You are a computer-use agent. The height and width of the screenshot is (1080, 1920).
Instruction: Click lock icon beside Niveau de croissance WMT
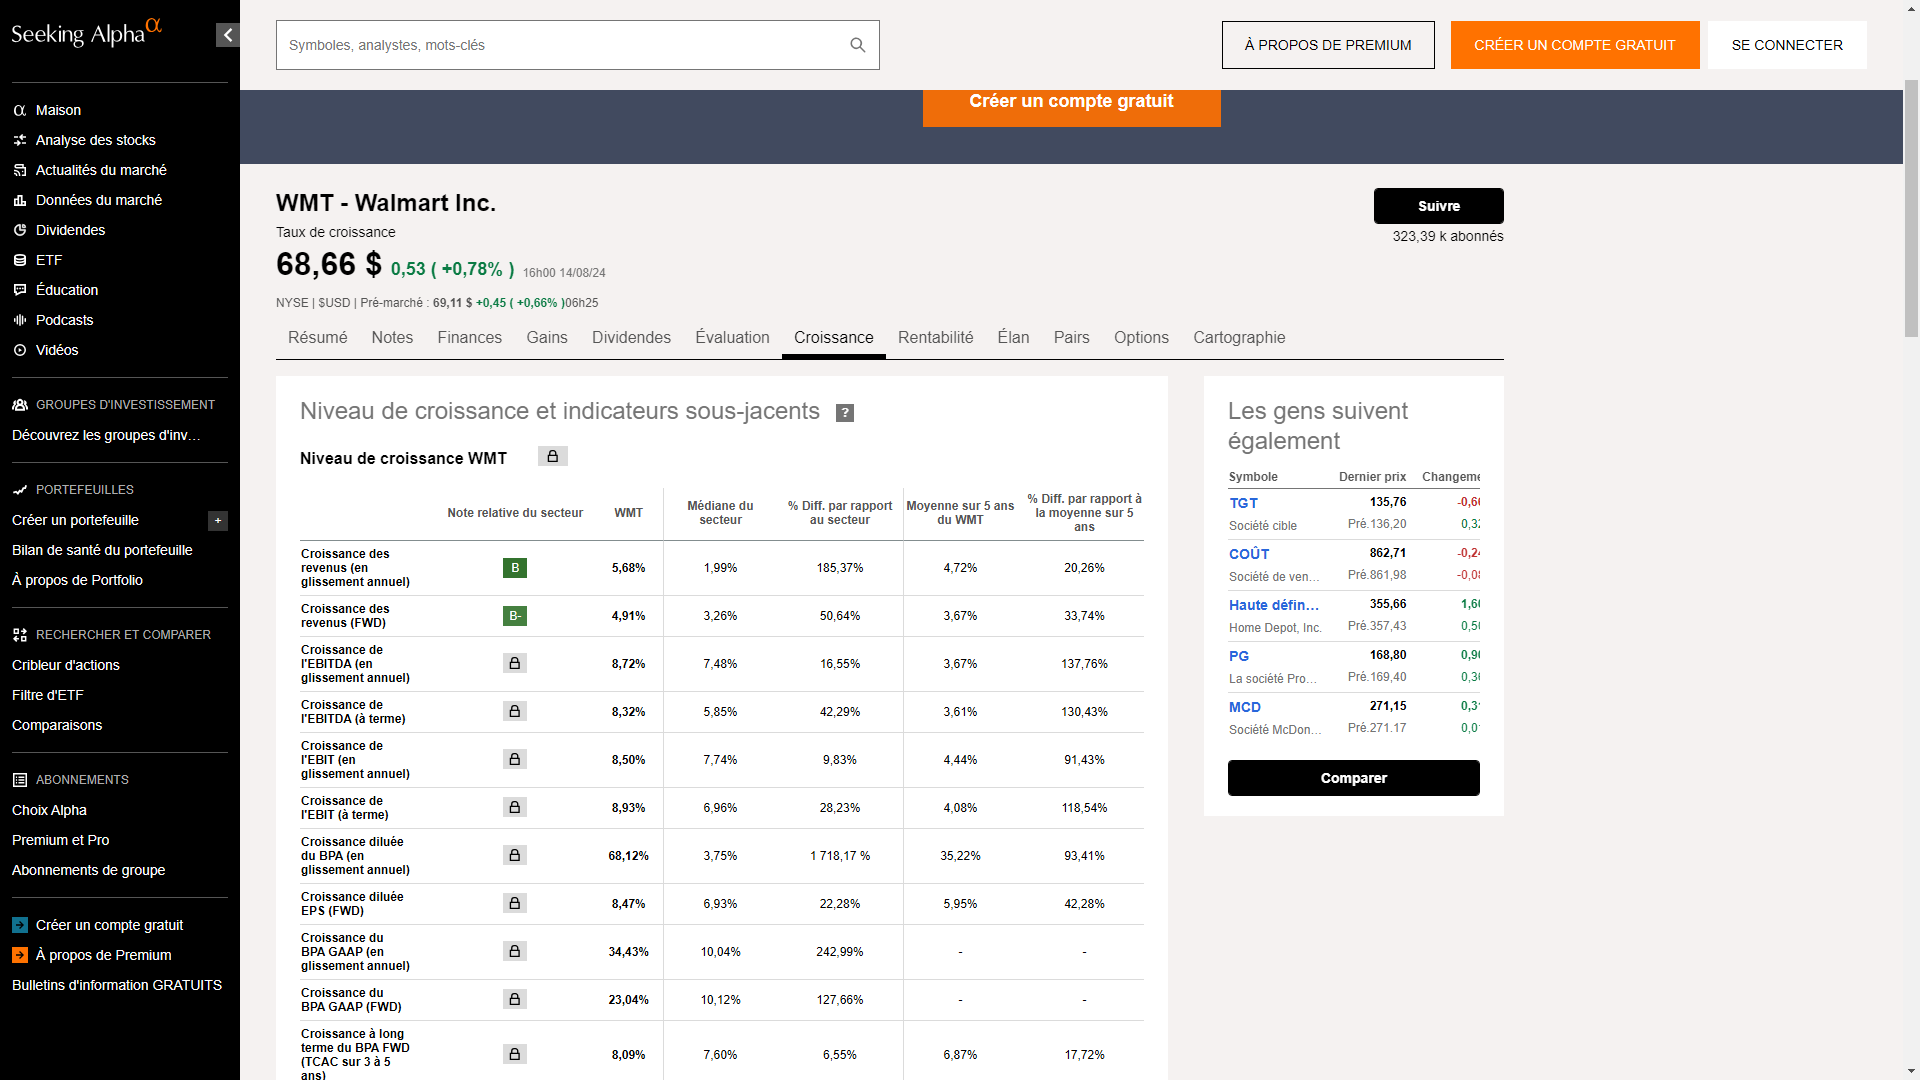click(x=552, y=457)
